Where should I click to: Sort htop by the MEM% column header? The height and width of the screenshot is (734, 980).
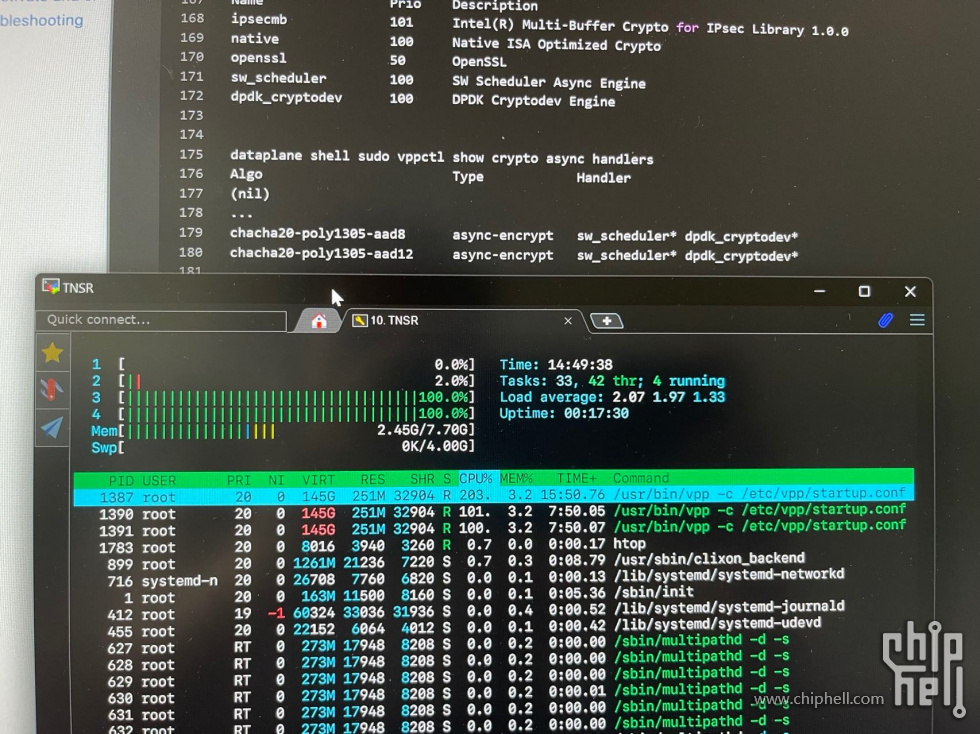[516, 479]
